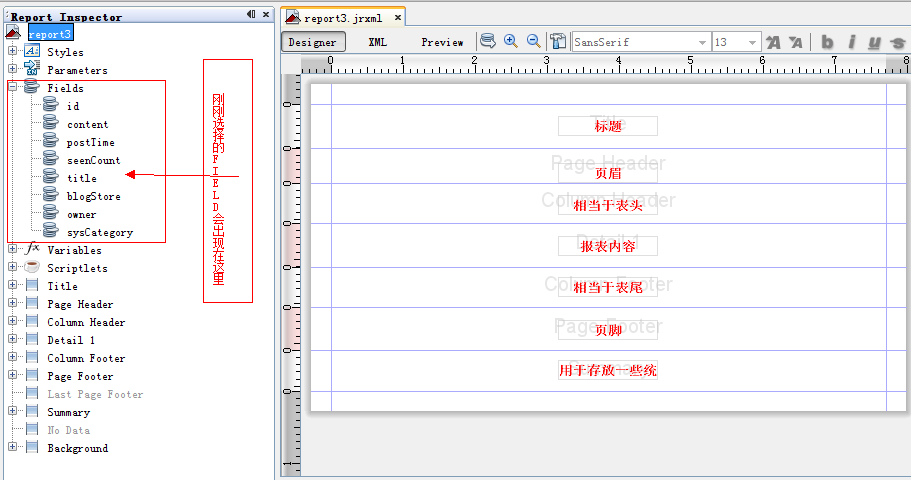Select the 相当于表头 element in Column Header

click(x=608, y=205)
